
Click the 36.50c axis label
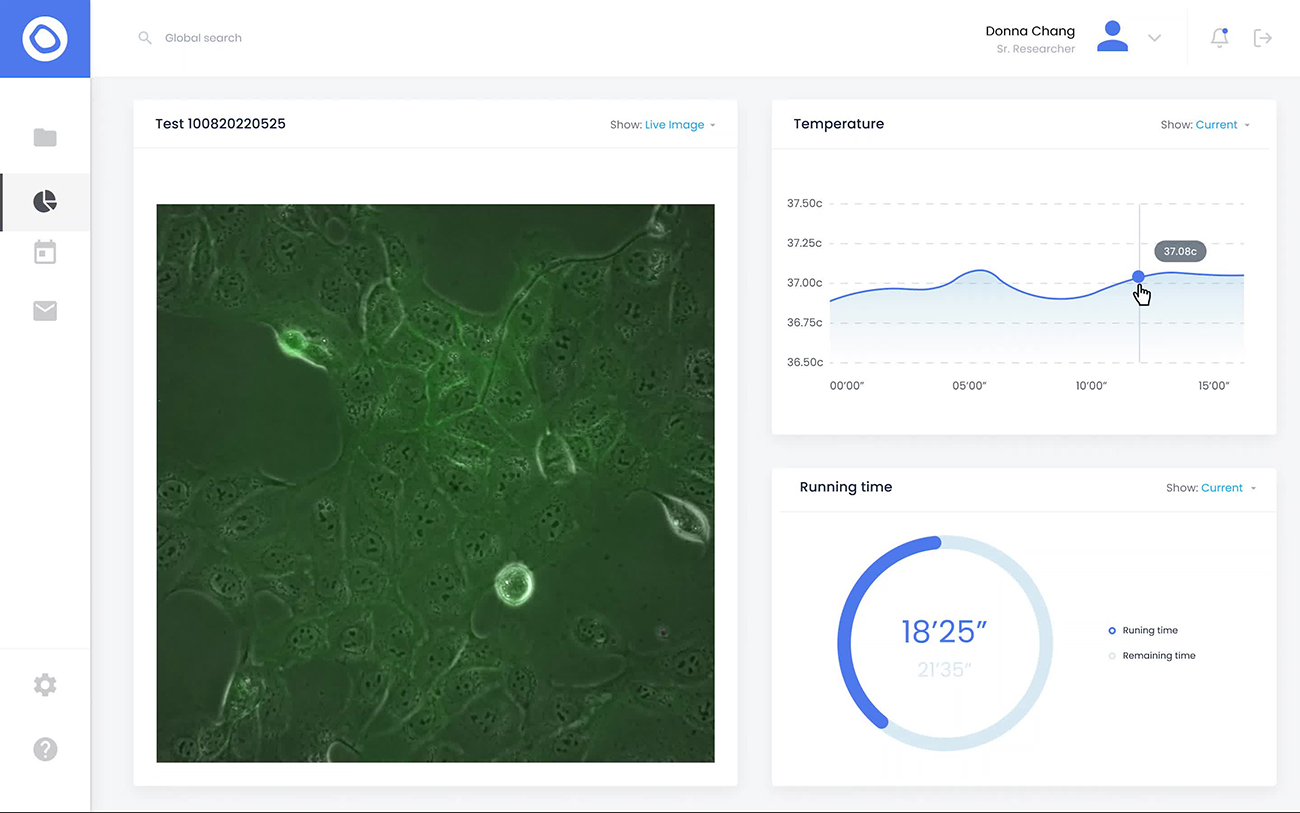pos(804,363)
